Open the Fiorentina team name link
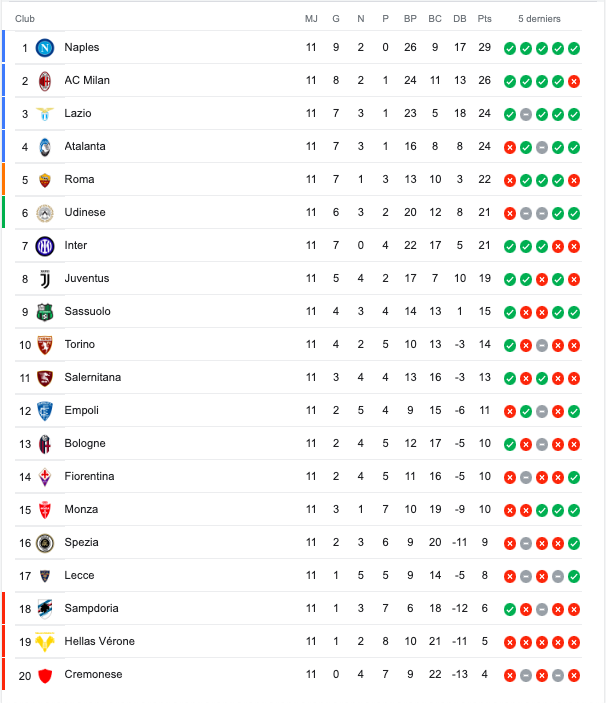606x703 pixels. [x=89, y=476]
